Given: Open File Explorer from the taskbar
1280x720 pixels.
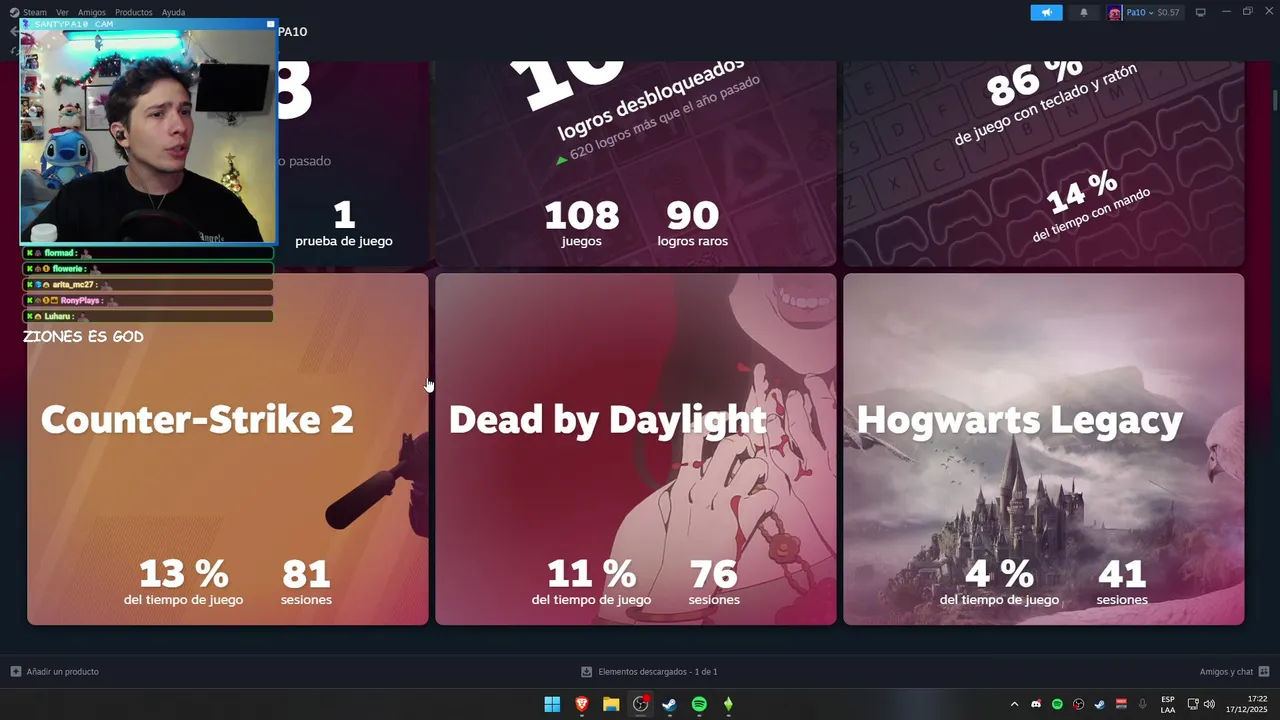Looking at the screenshot, I should [611, 704].
